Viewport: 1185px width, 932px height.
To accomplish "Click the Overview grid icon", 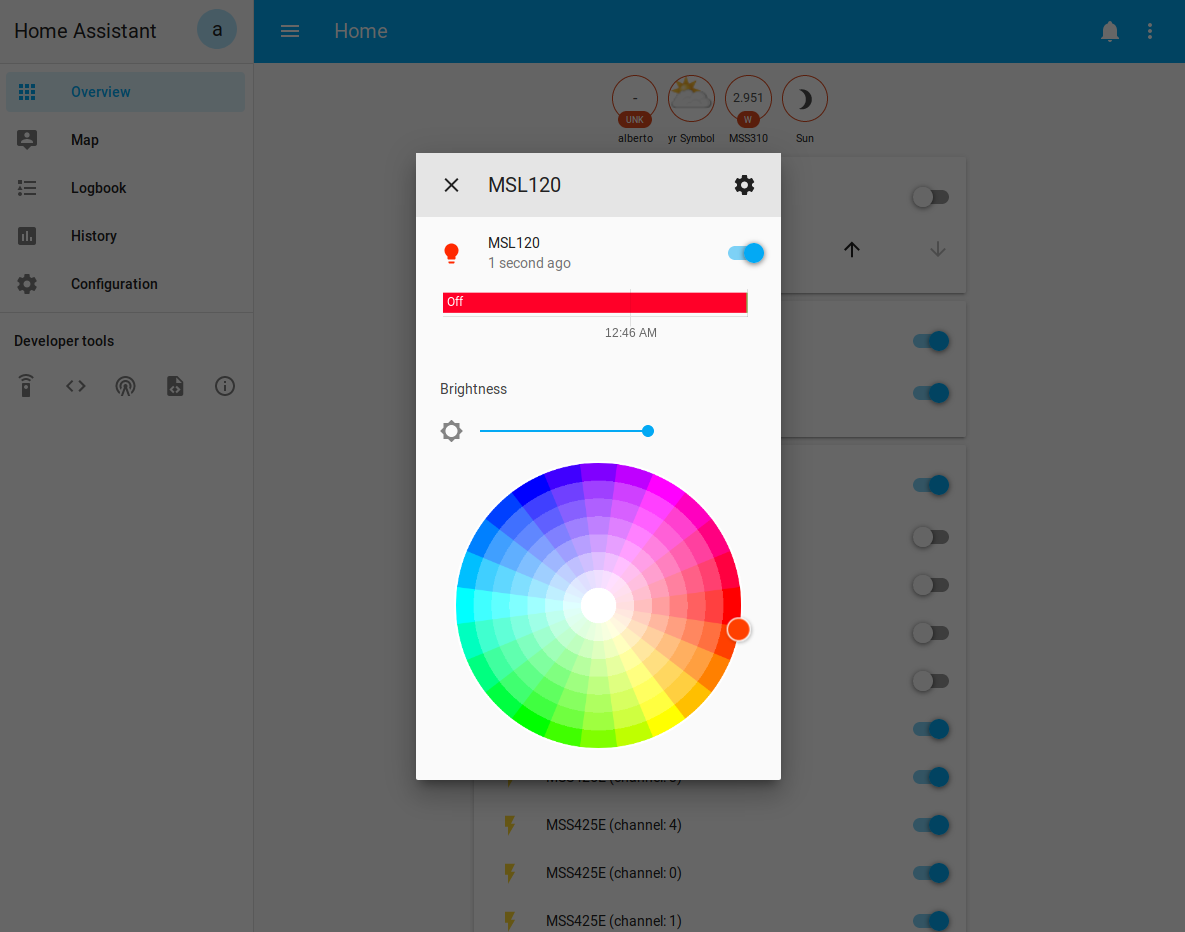I will pyautogui.click(x=27, y=92).
